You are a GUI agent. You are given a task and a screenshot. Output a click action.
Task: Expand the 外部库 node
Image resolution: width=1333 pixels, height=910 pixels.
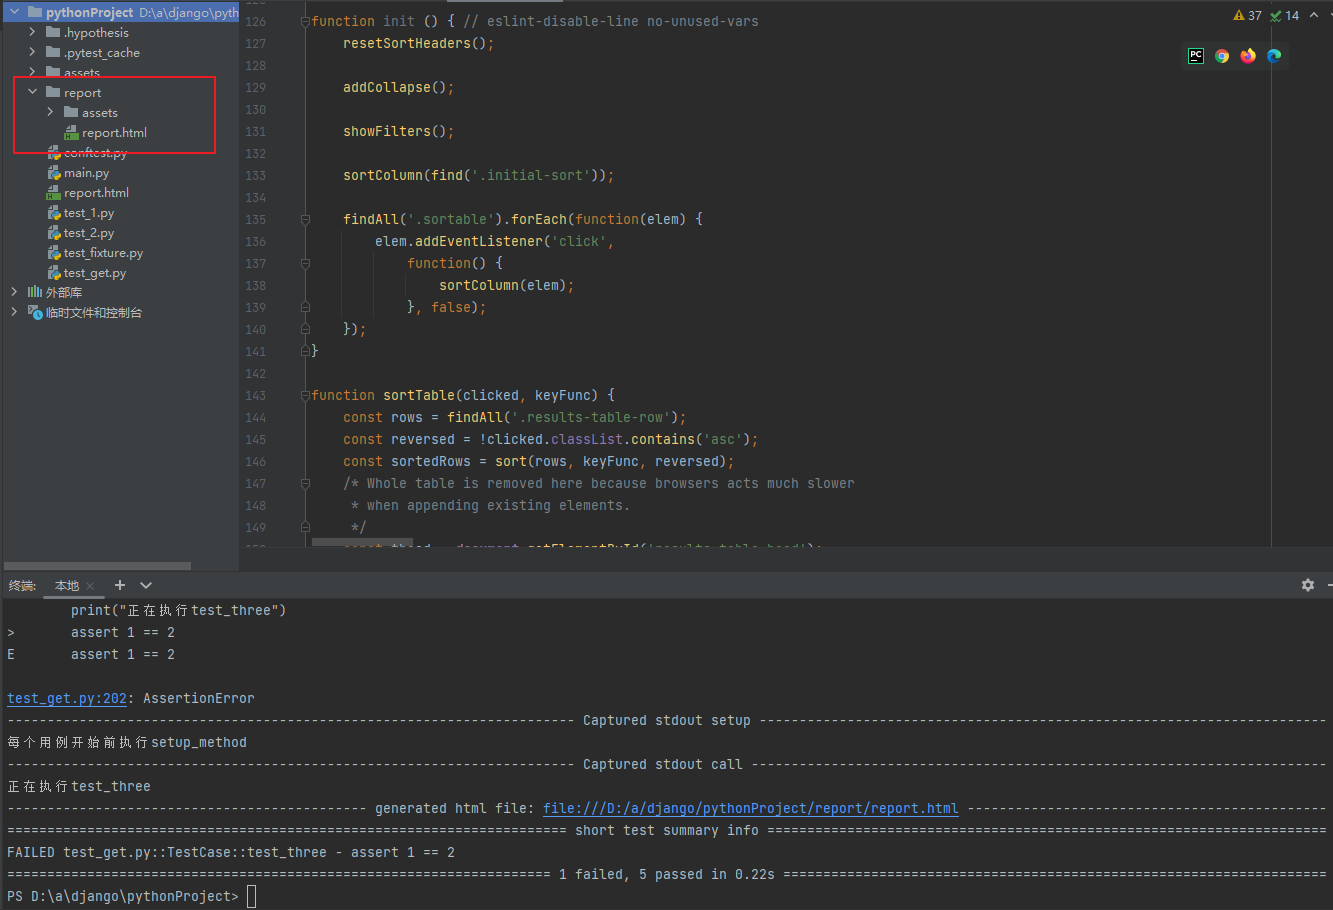coord(14,292)
